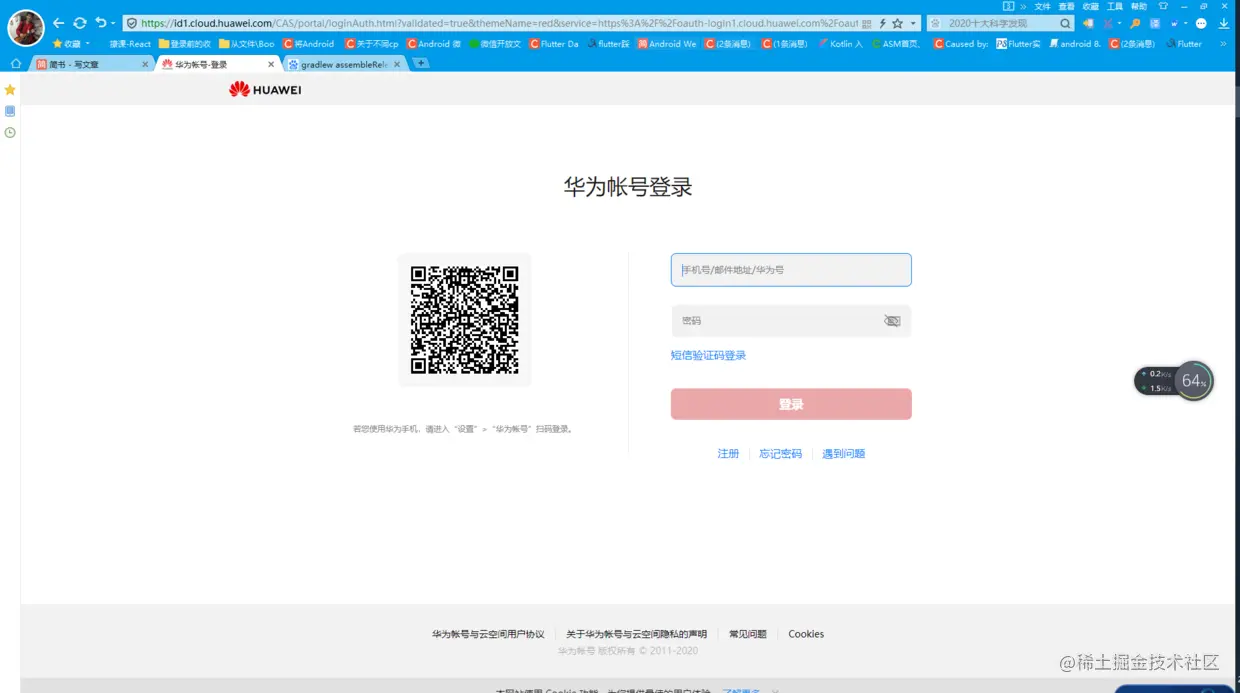Open the 从文件\Boo bookmark folder
1240x693 pixels.
[247, 44]
